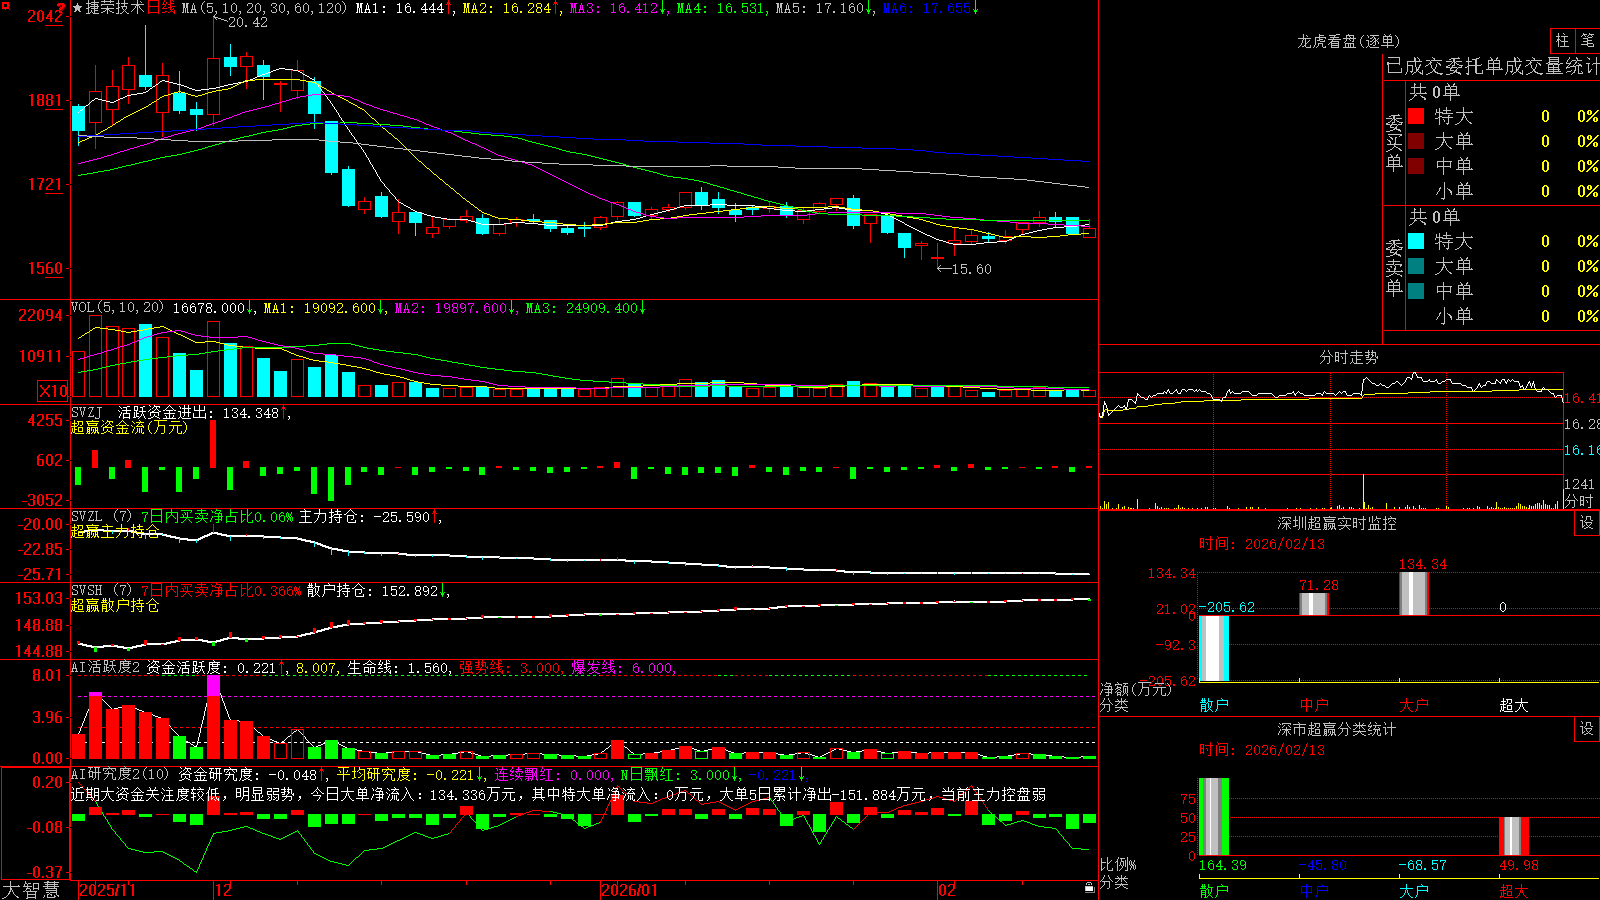Click the SVZJ indicator name
Image resolution: width=1600 pixels, height=900 pixels.
[87, 412]
